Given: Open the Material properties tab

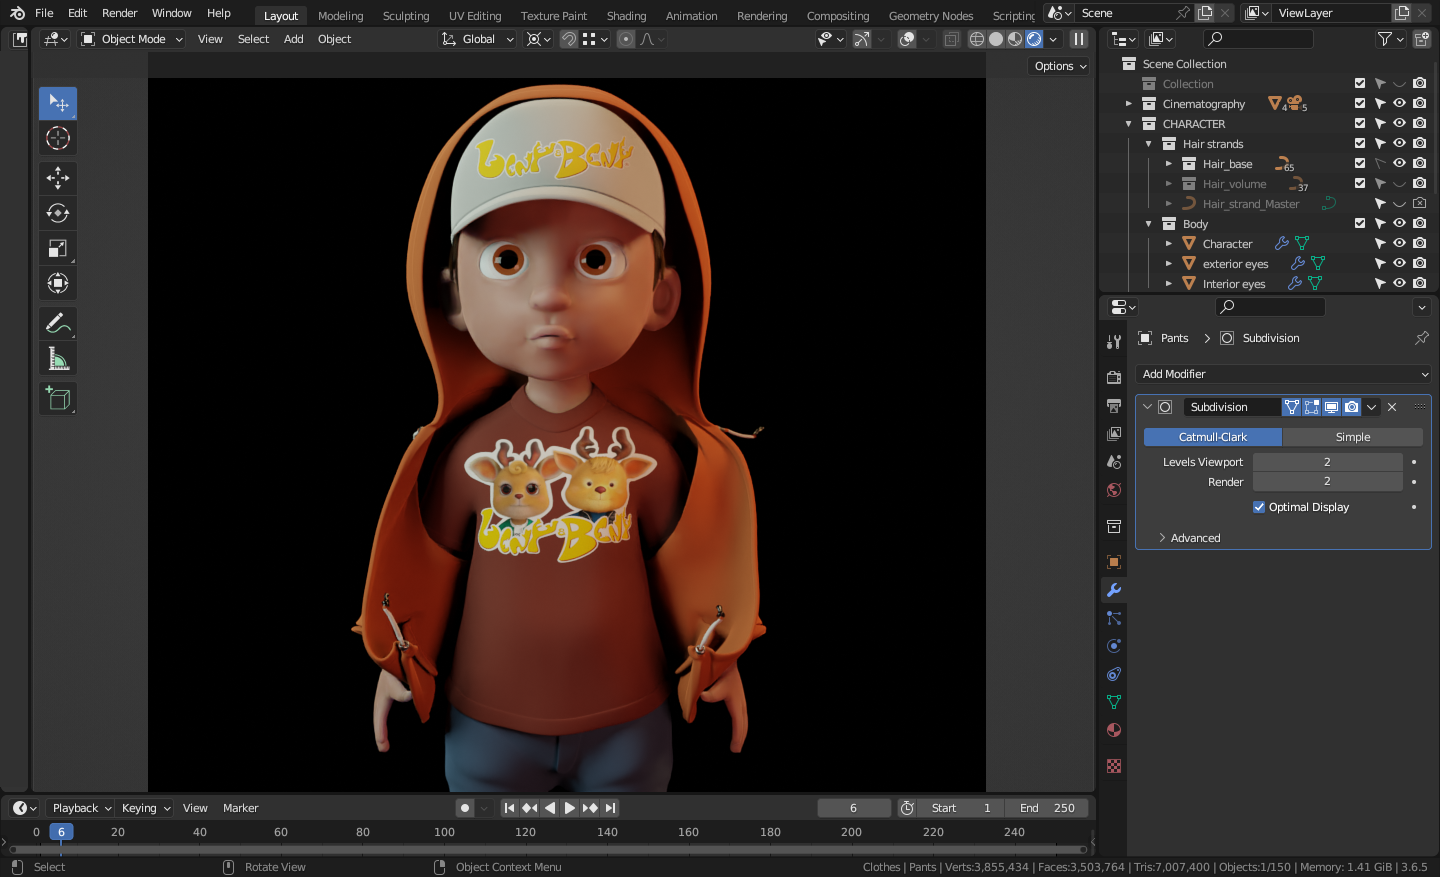Looking at the screenshot, I should [1114, 730].
